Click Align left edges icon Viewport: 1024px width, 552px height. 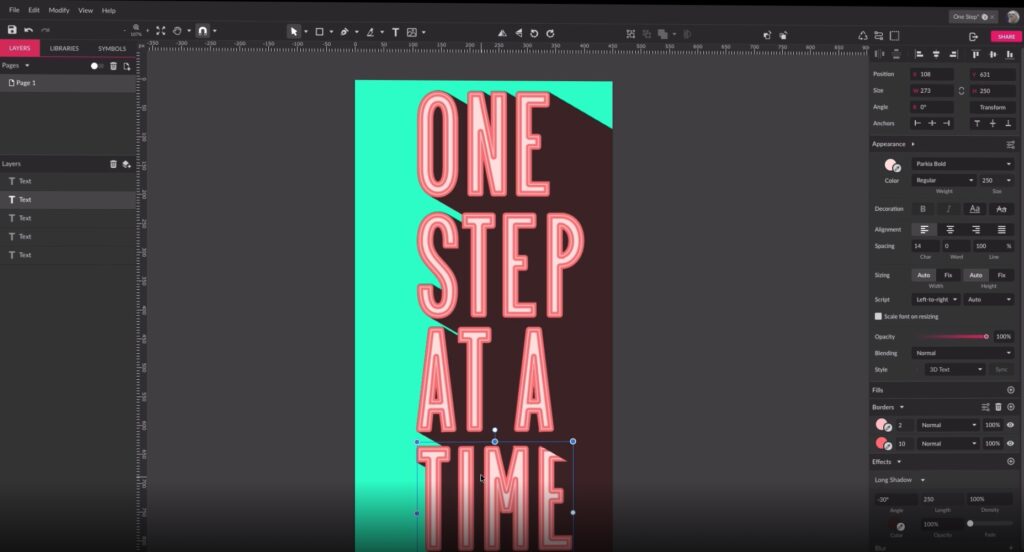coord(919,54)
